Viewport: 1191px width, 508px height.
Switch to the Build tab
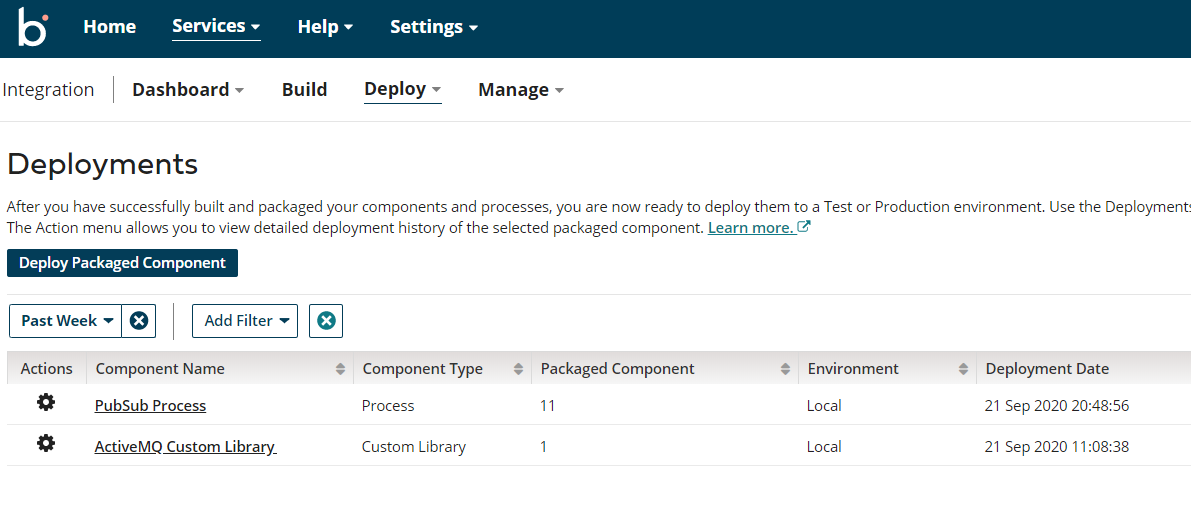click(x=304, y=90)
